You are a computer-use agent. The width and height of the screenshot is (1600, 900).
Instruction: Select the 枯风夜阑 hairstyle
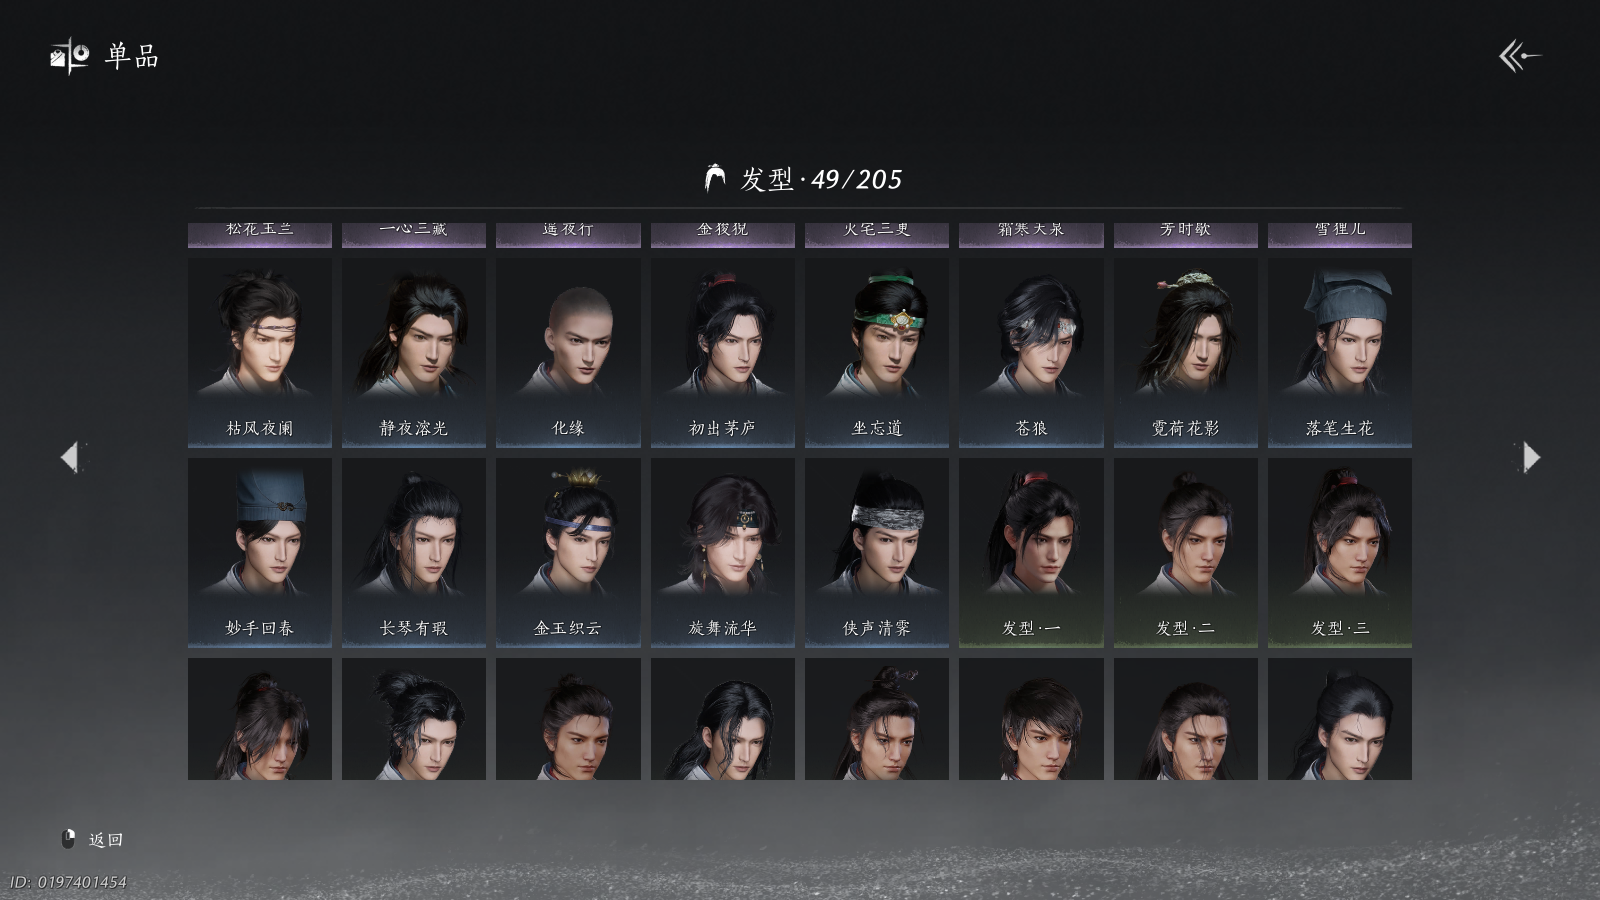[x=260, y=352]
